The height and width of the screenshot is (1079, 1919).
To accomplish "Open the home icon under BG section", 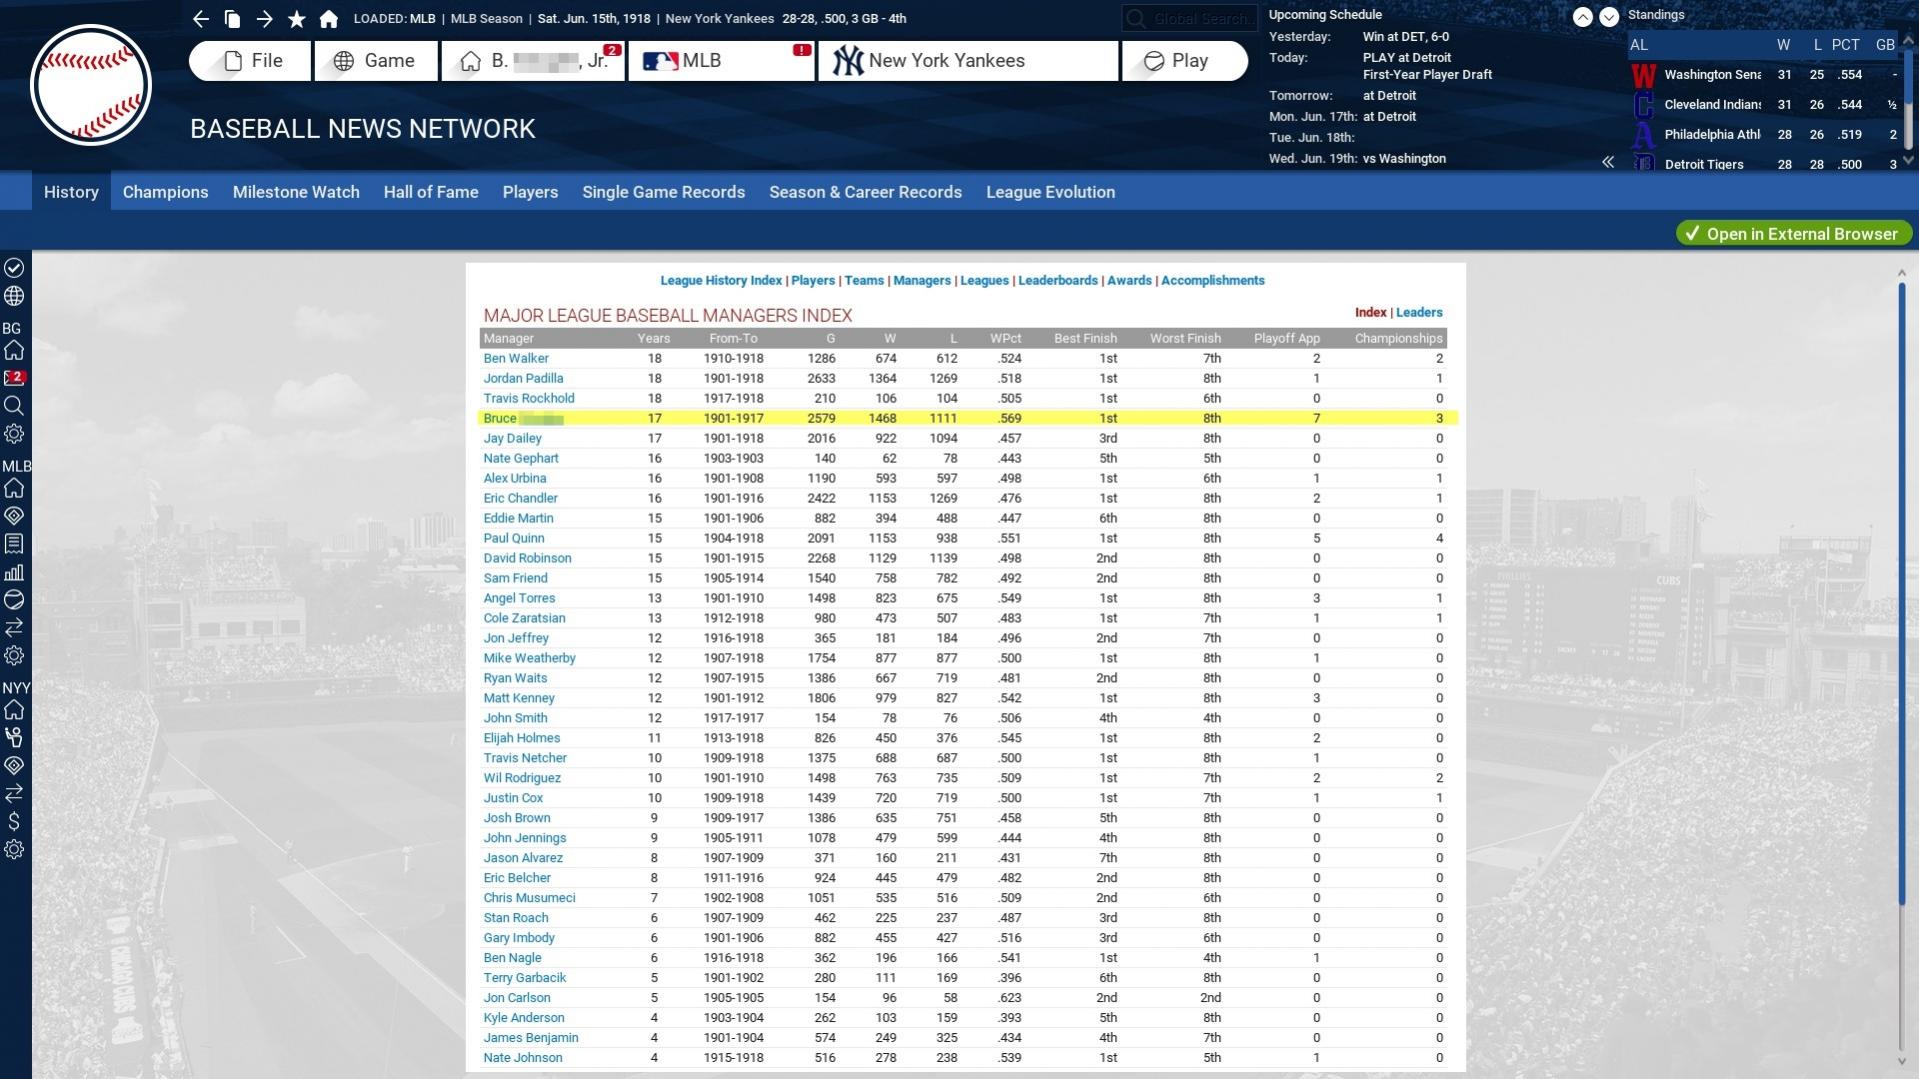I will 14,350.
